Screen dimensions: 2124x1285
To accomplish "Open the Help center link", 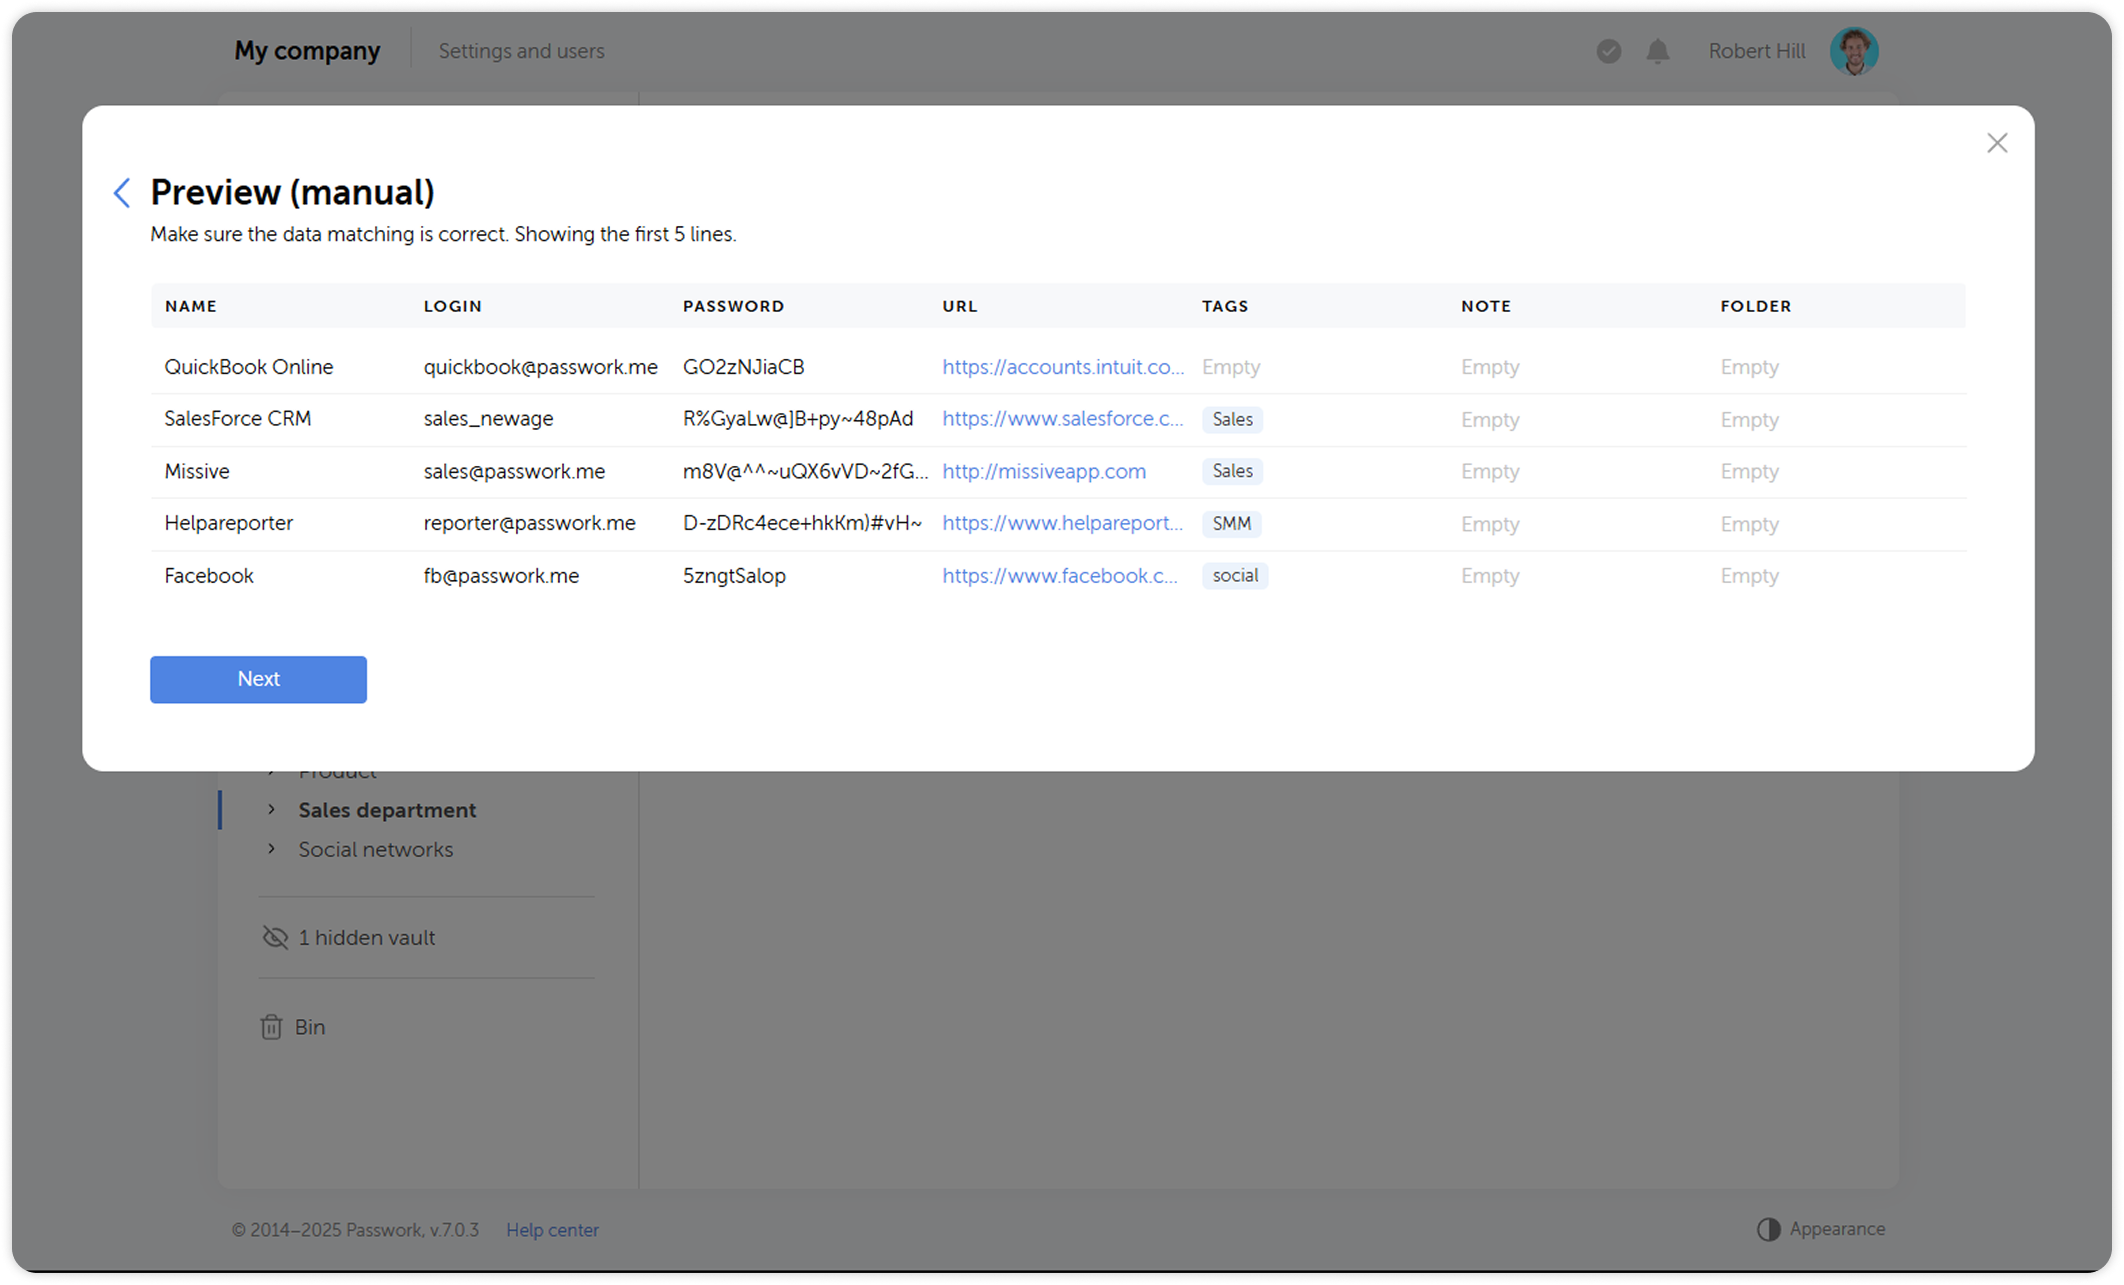I will coord(552,1229).
